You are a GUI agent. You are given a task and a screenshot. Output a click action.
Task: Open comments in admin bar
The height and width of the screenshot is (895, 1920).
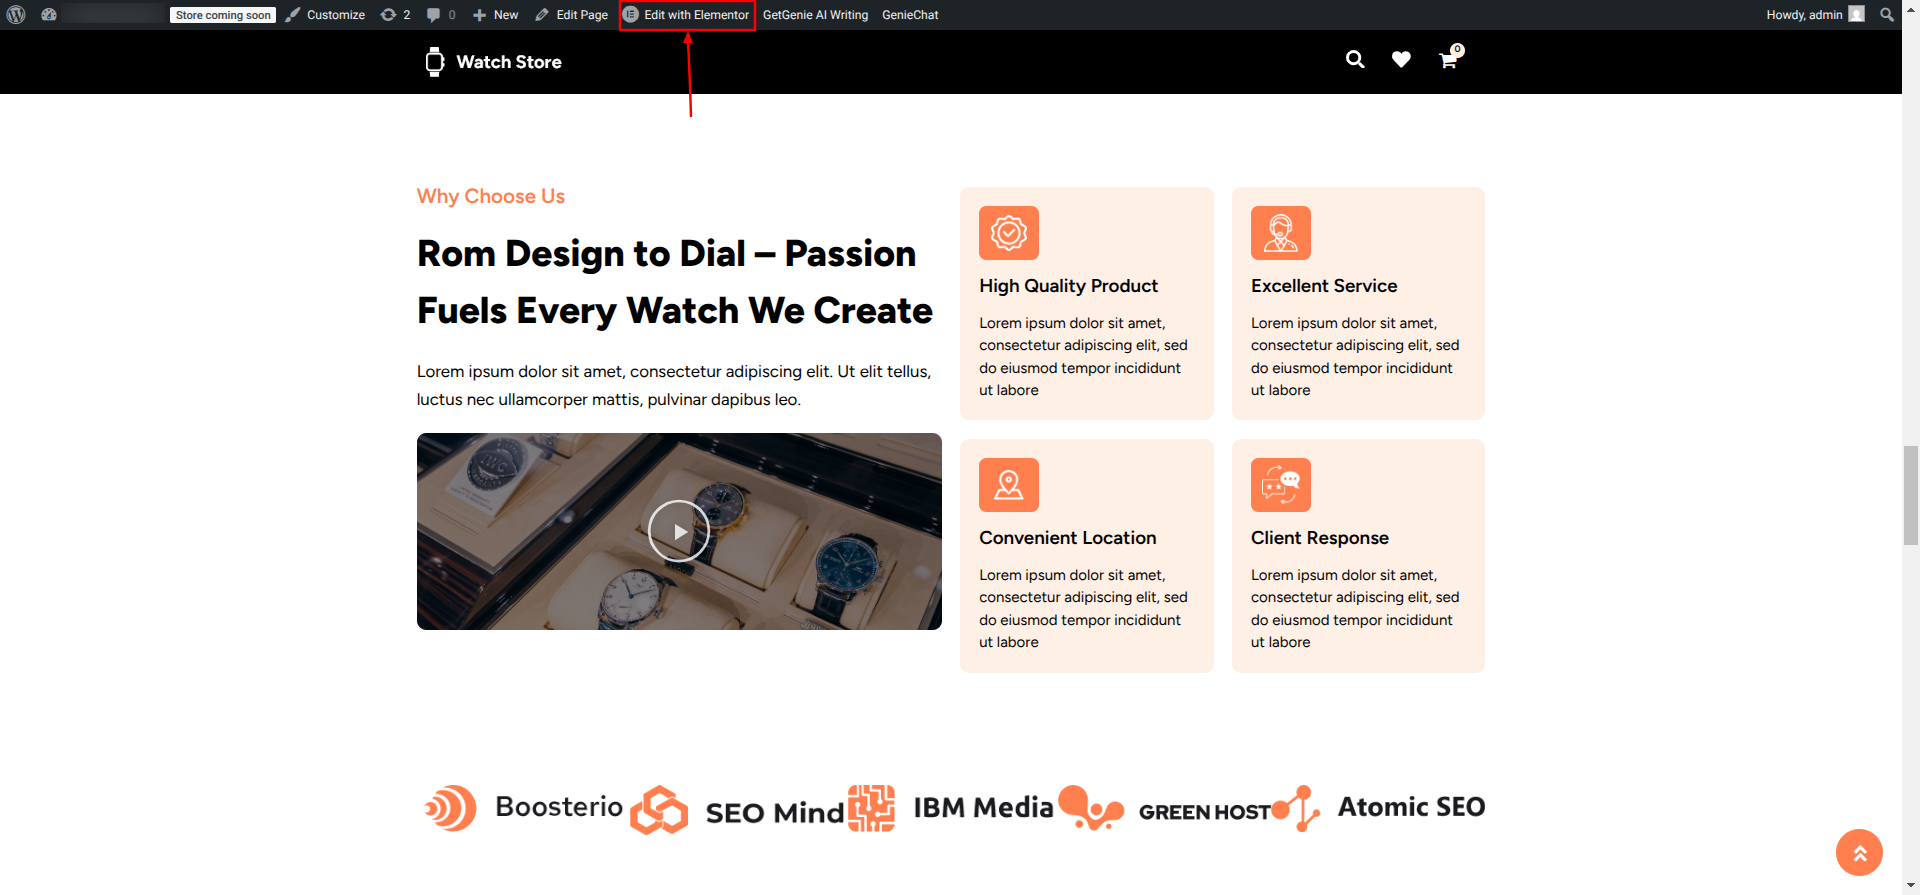[x=441, y=15]
